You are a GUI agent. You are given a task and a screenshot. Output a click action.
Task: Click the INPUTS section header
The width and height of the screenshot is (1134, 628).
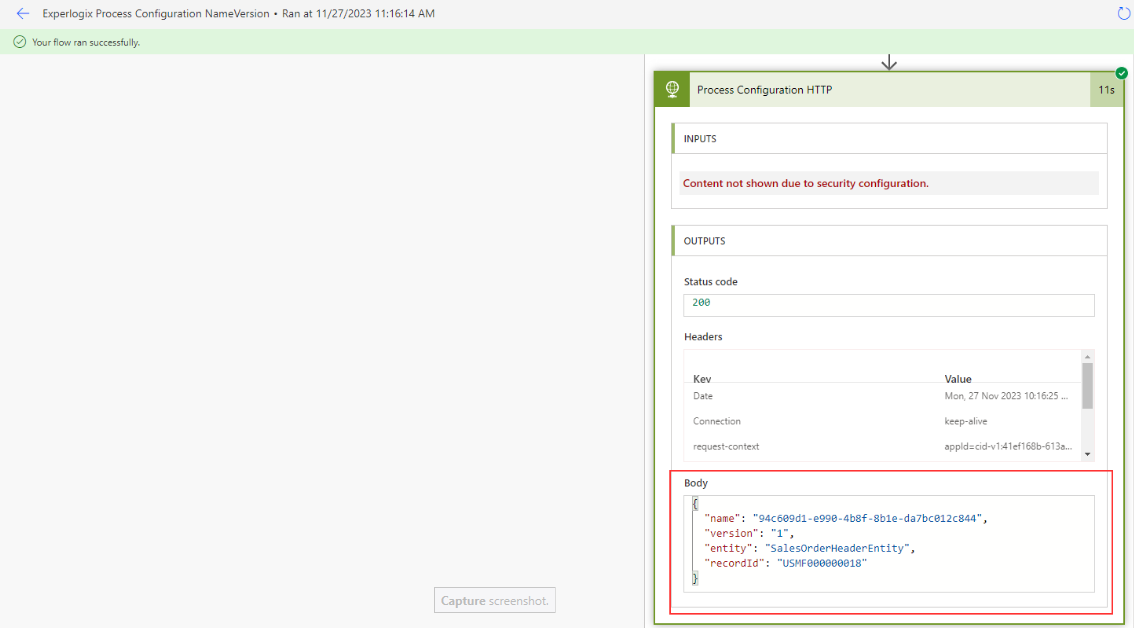tap(890, 138)
